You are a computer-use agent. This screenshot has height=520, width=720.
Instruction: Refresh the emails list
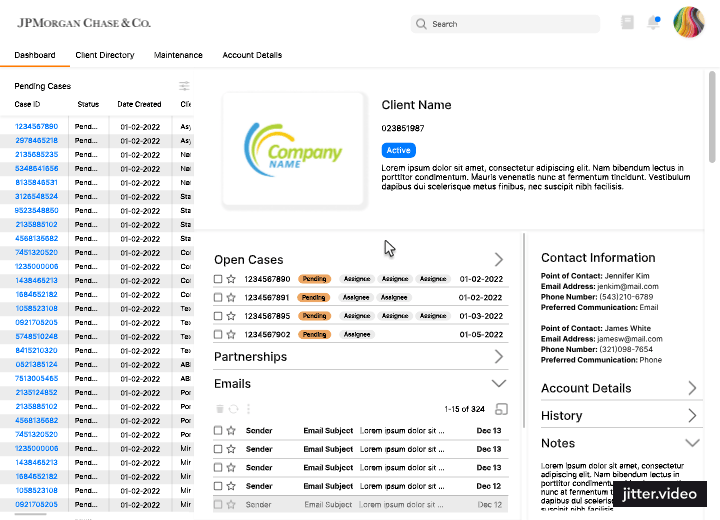pyautogui.click(x=234, y=409)
